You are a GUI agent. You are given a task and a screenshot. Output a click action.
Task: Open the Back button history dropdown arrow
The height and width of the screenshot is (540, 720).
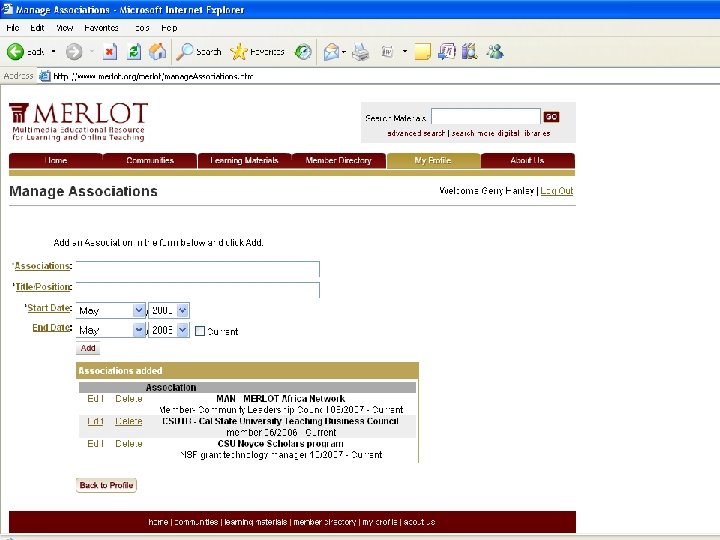tap(53, 51)
